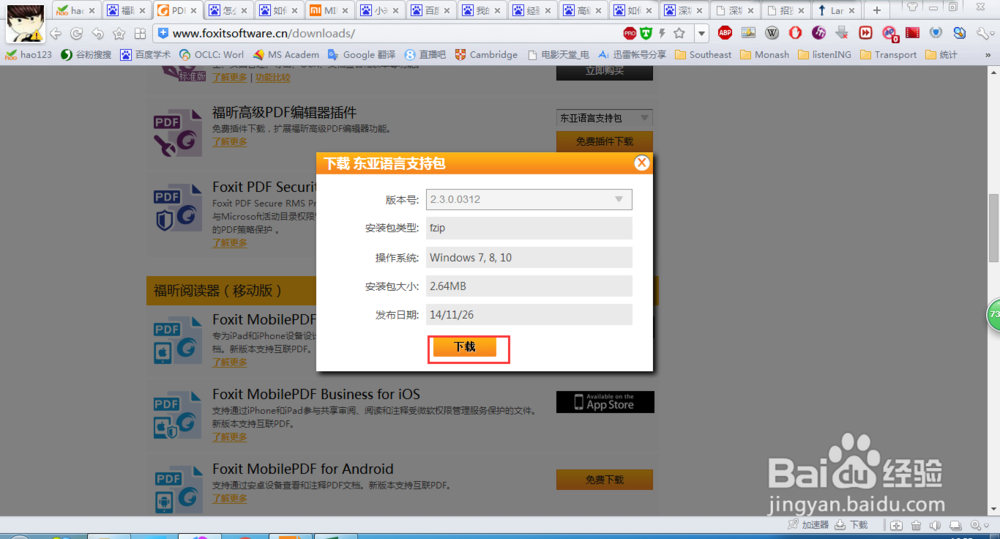This screenshot has height=539, width=1000.
Task: Switch to the 'hao' tab
Action: click(75, 10)
